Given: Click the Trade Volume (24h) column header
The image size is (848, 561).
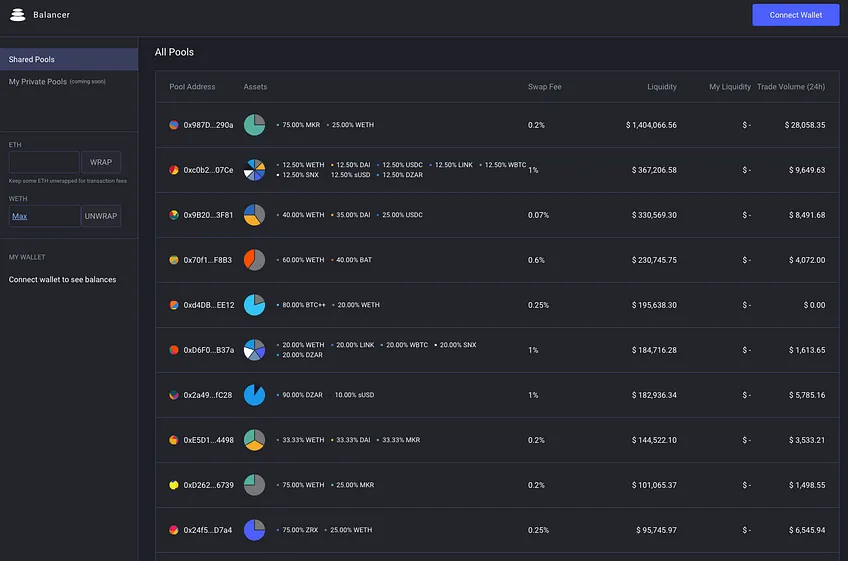Looking at the screenshot, I should [x=791, y=87].
